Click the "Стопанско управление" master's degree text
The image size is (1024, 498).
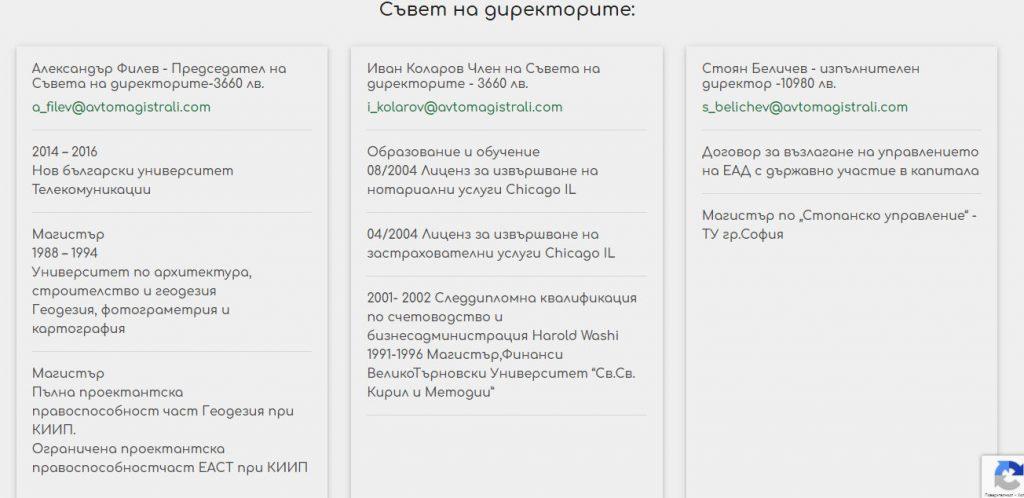coord(840,225)
